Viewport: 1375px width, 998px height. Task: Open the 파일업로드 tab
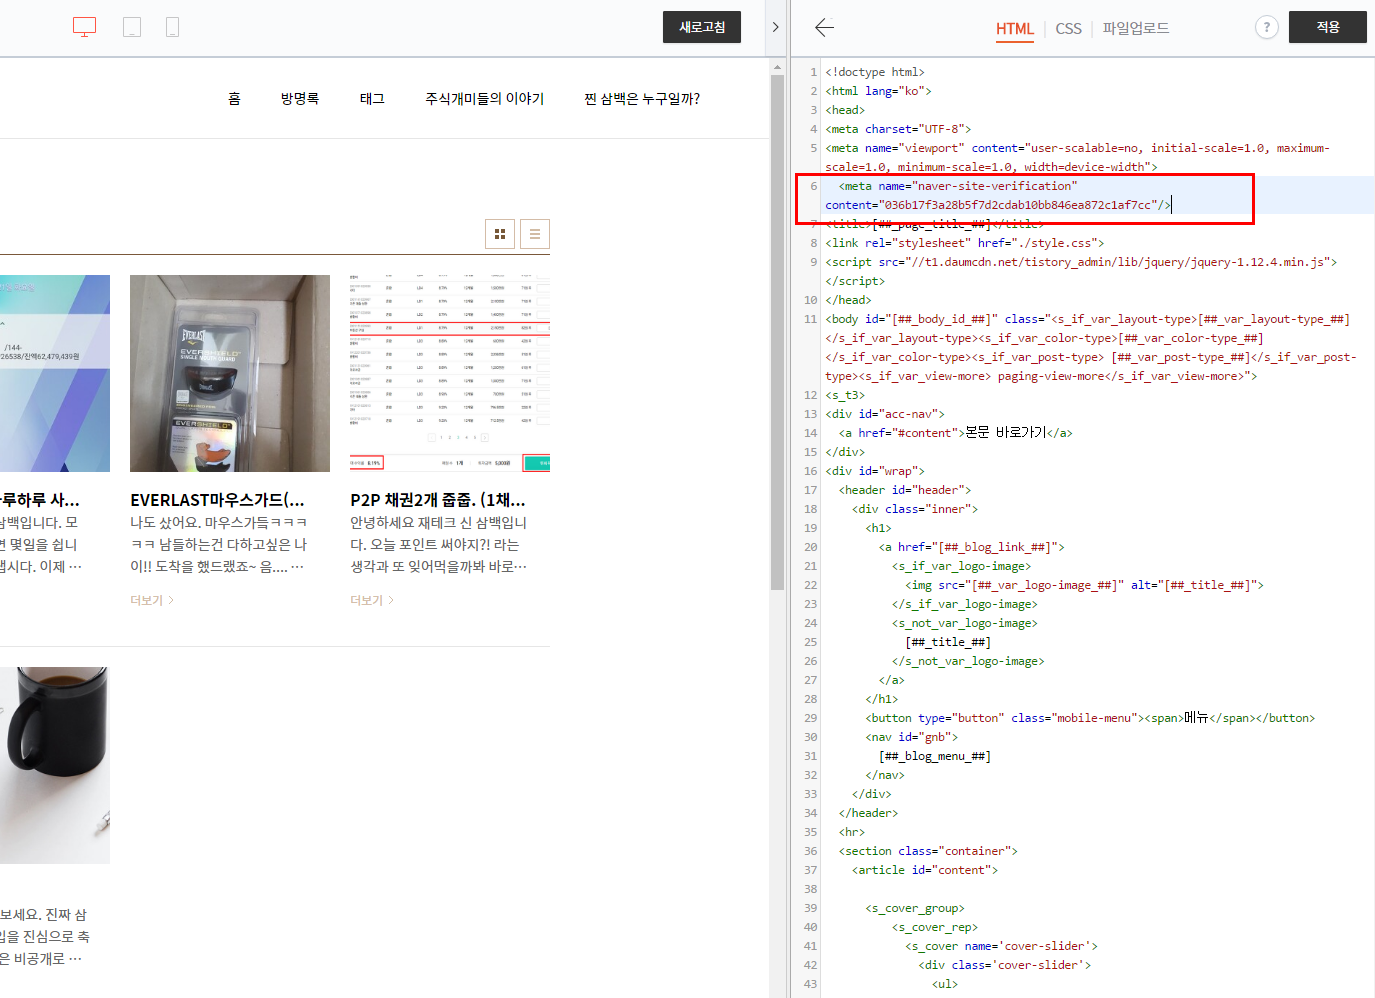(x=1136, y=28)
